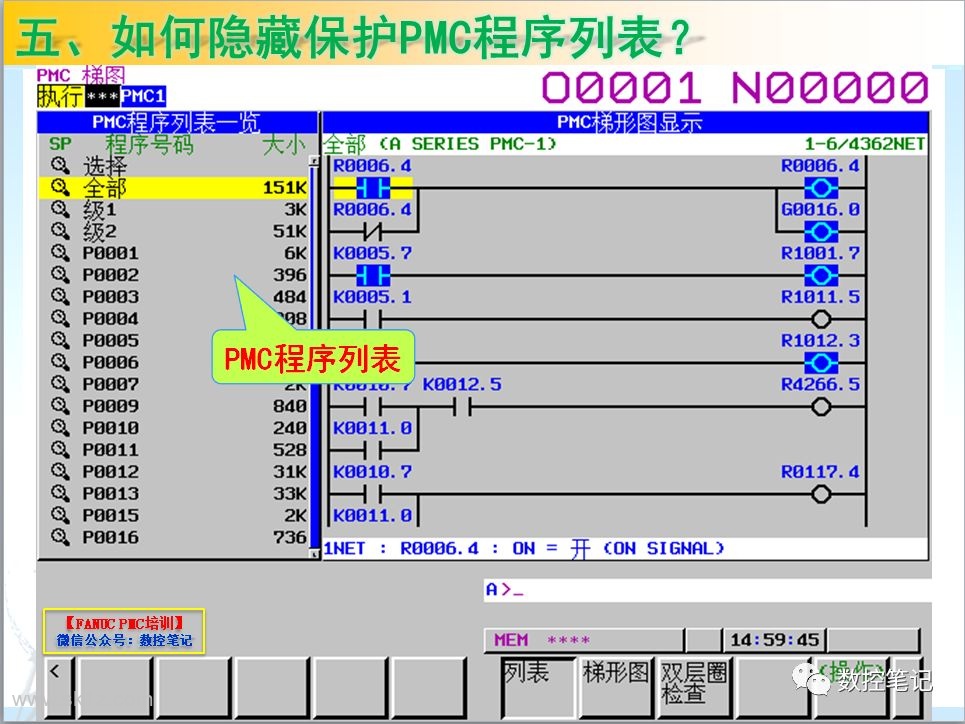
Task: Click magnifier icon beside P0007
Action: [60, 384]
